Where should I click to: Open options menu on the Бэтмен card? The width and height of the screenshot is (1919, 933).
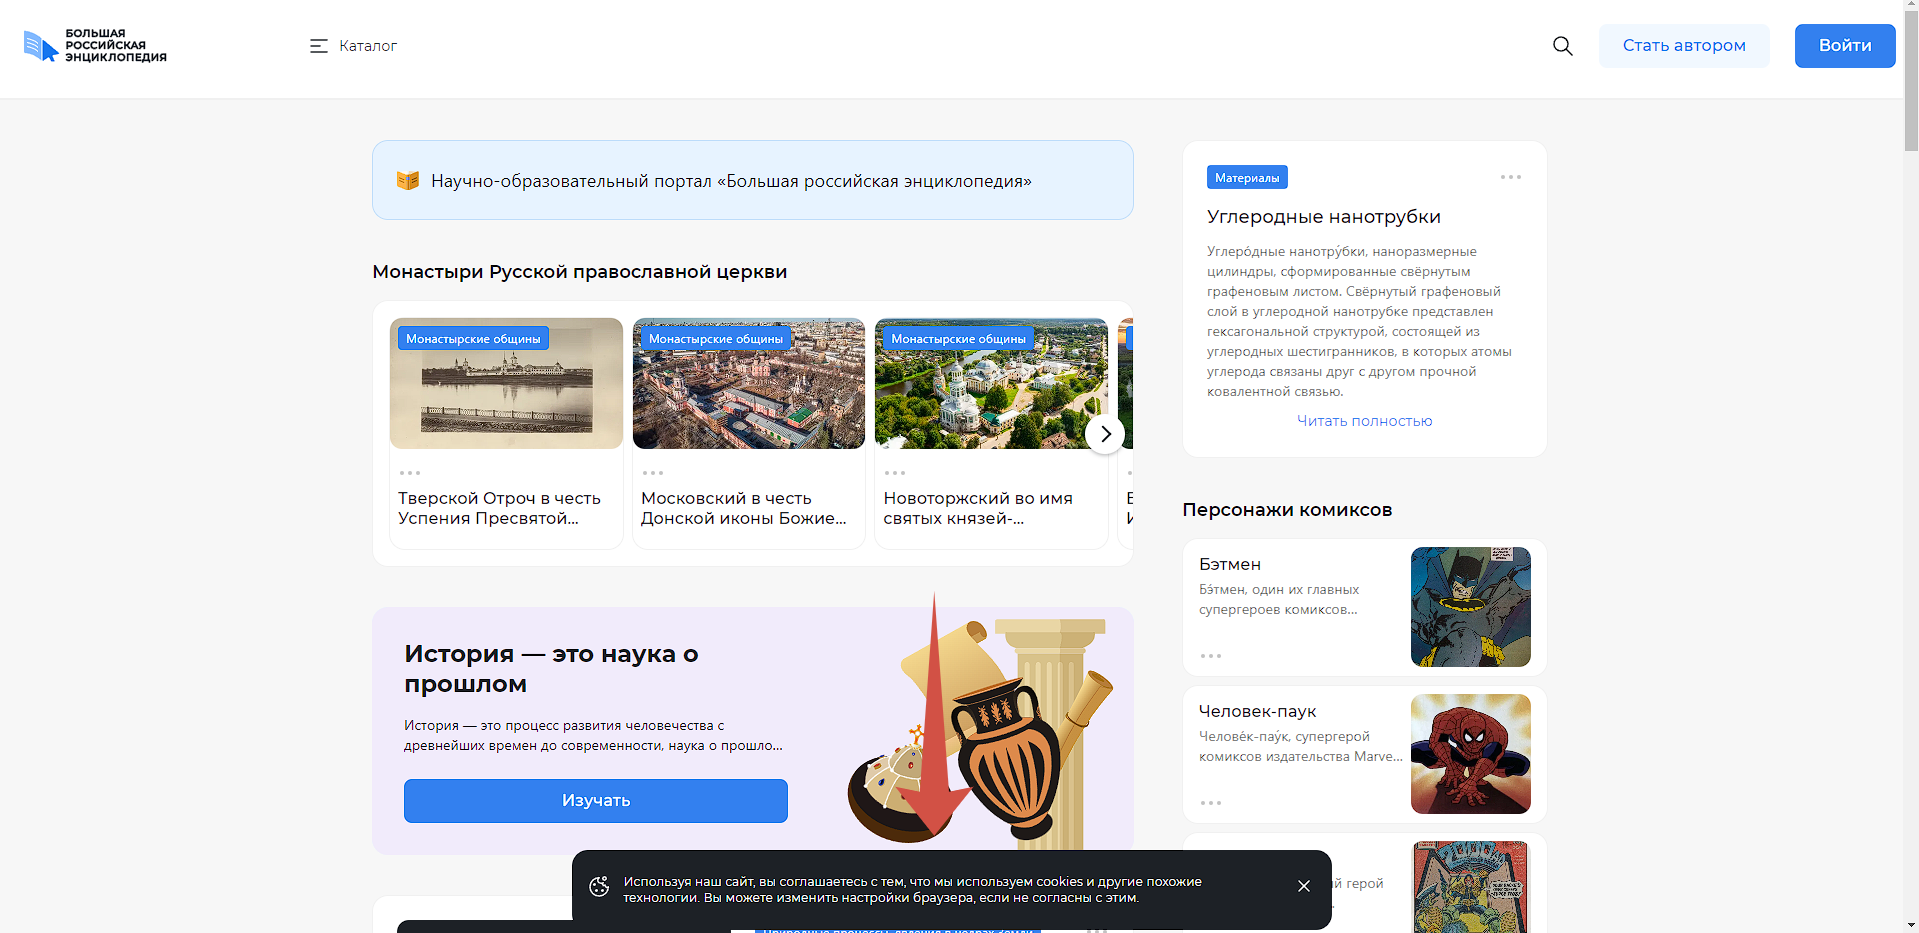tap(1211, 657)
